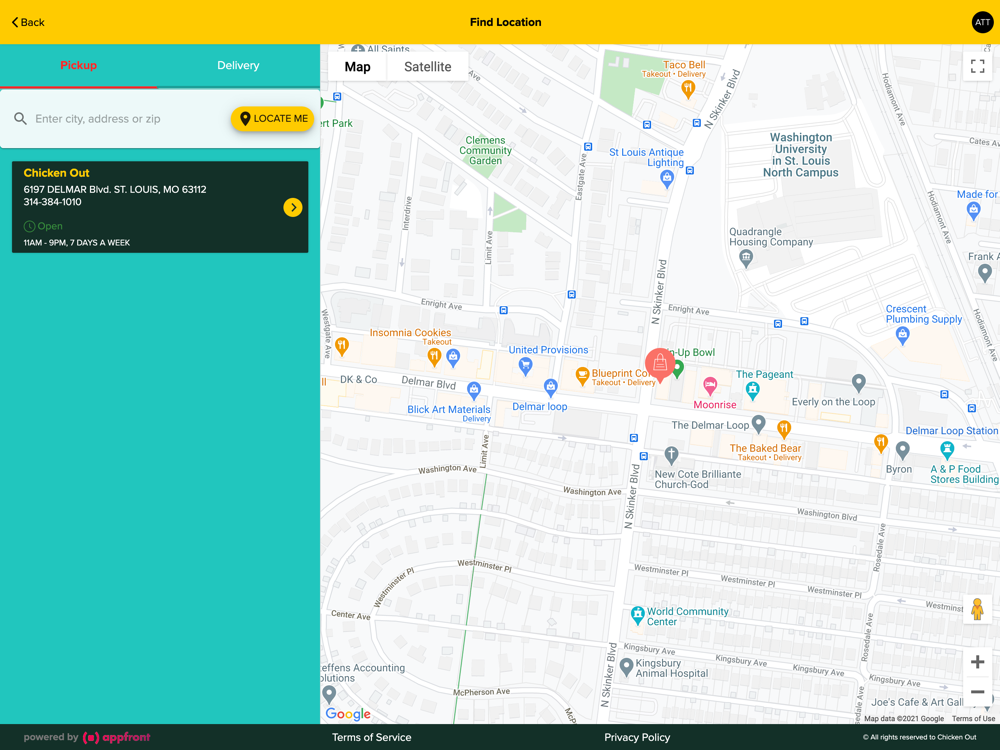Click Washington University North Campus label
Image resolution: width=1000 pixels, height=750 pixels.
800,155
